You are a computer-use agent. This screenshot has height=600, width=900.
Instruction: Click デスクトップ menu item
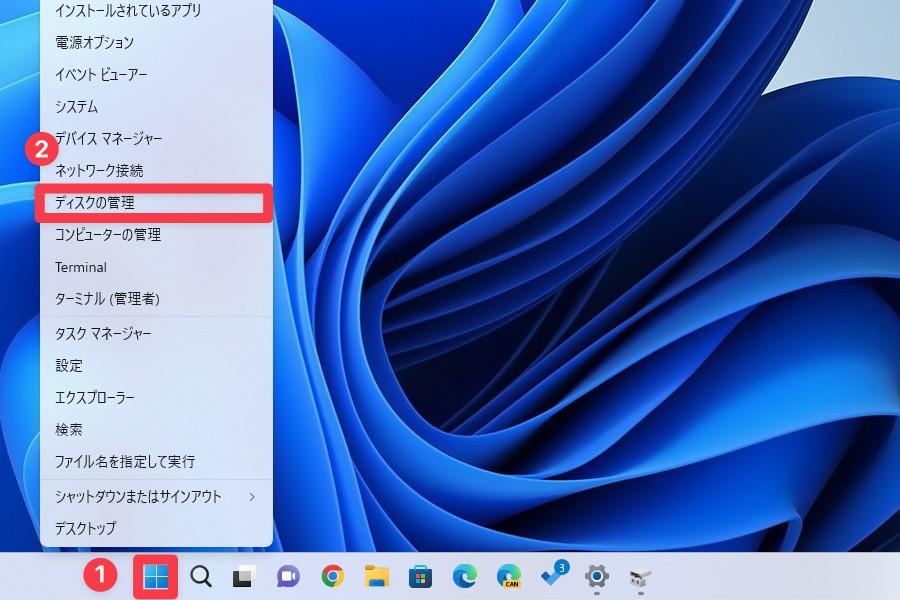[156, 528]
